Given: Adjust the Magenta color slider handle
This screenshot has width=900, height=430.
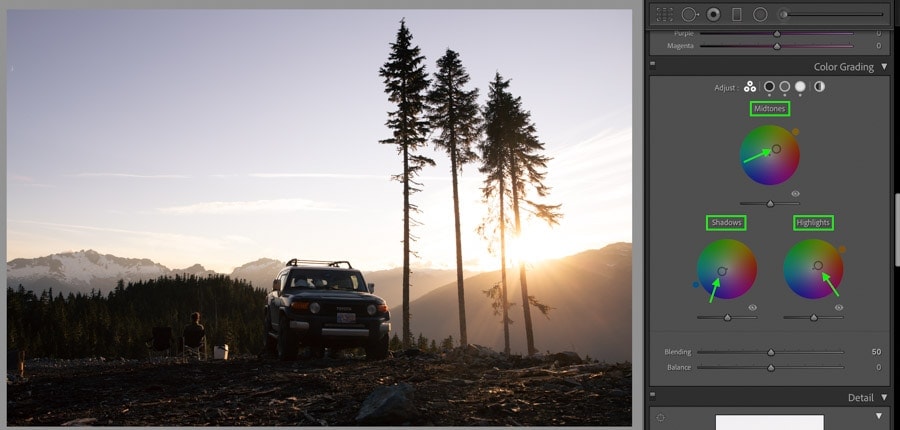Looking at the screenshot, I should point(777,46).
